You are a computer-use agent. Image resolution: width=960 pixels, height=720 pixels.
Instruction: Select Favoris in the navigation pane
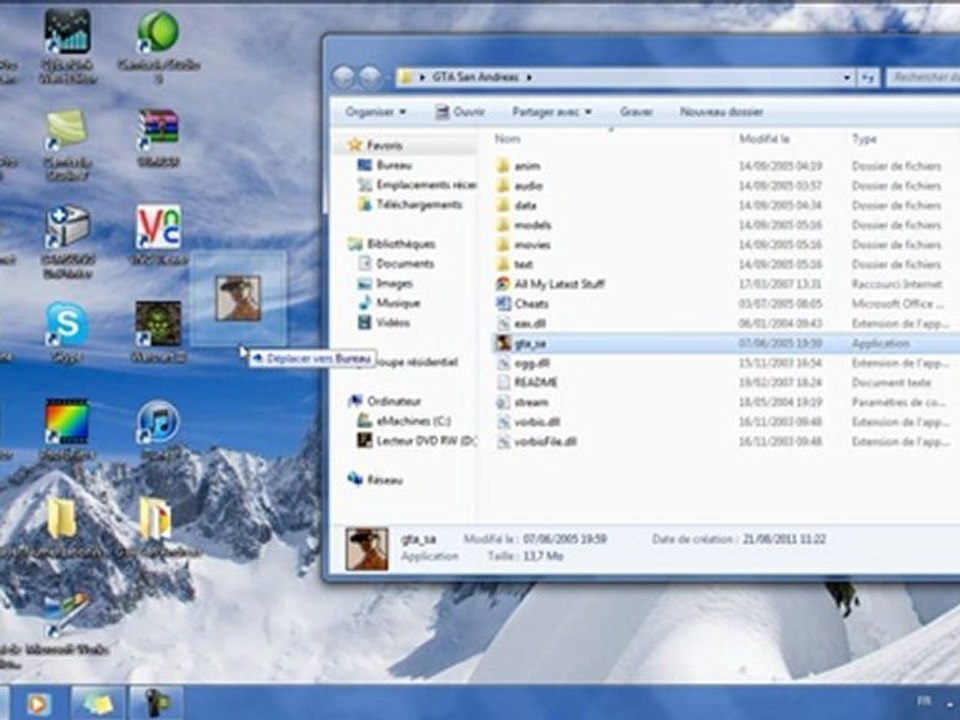(384, 146)
